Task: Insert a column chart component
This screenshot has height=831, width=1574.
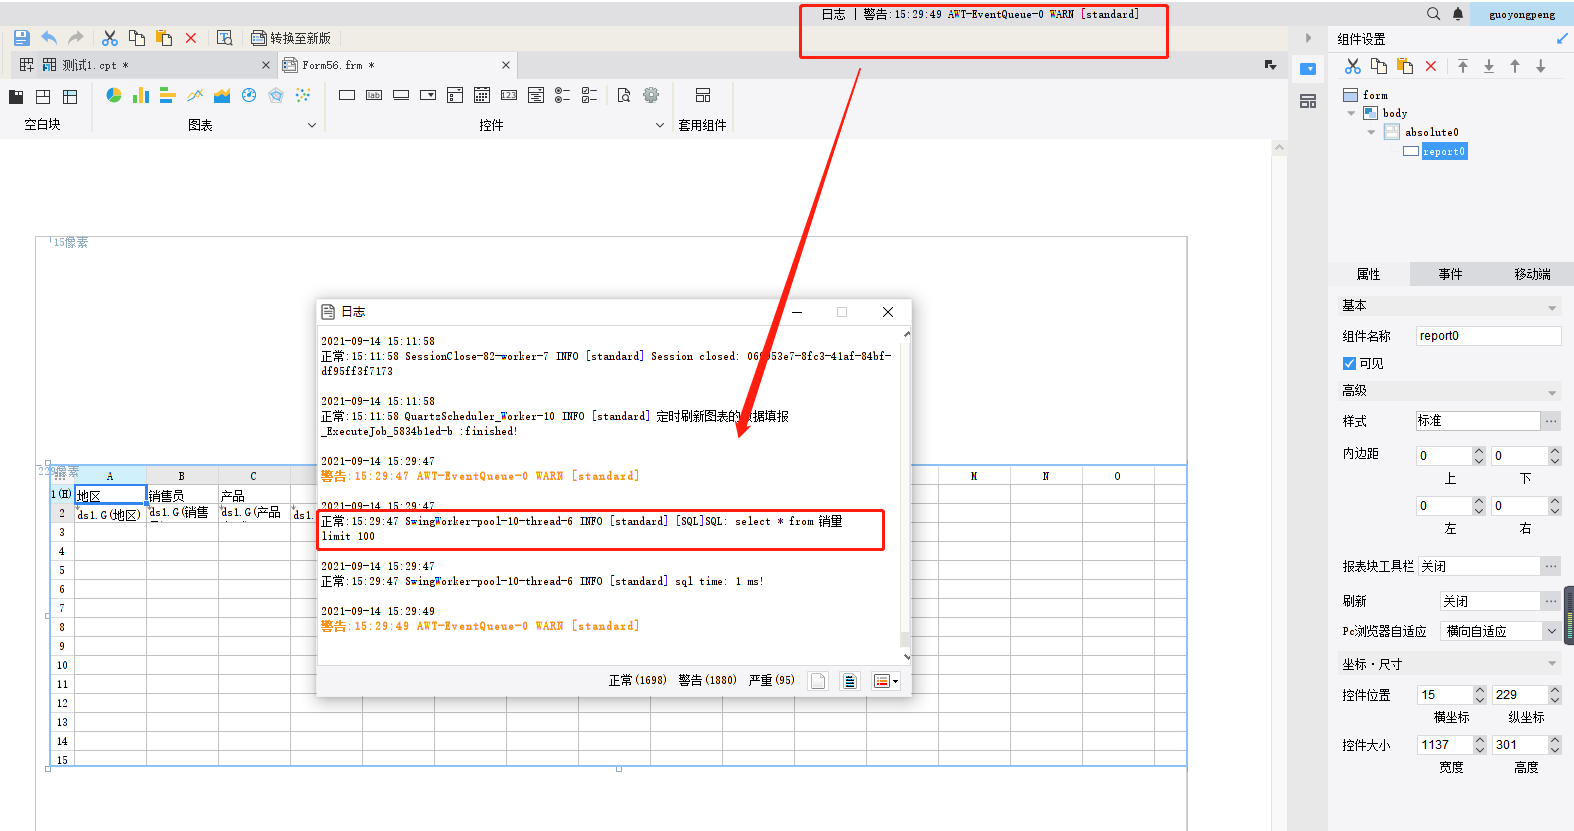Action: [x=141, y=95]
